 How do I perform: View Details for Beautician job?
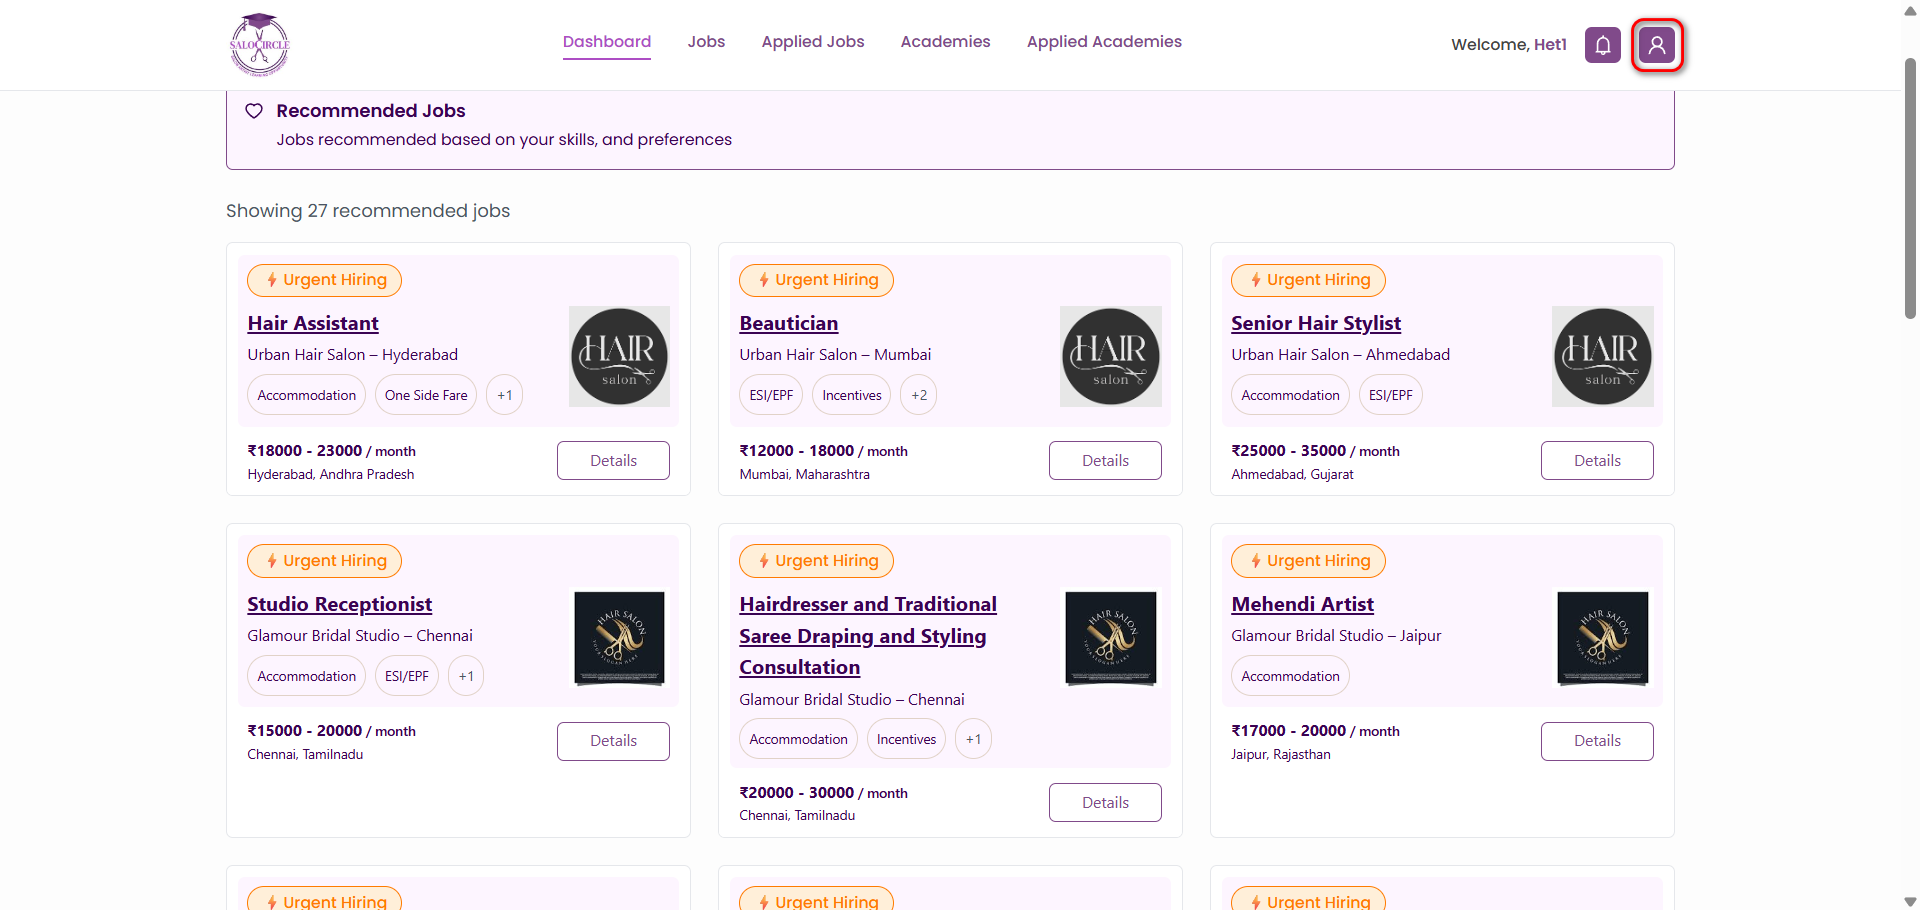1105,460
